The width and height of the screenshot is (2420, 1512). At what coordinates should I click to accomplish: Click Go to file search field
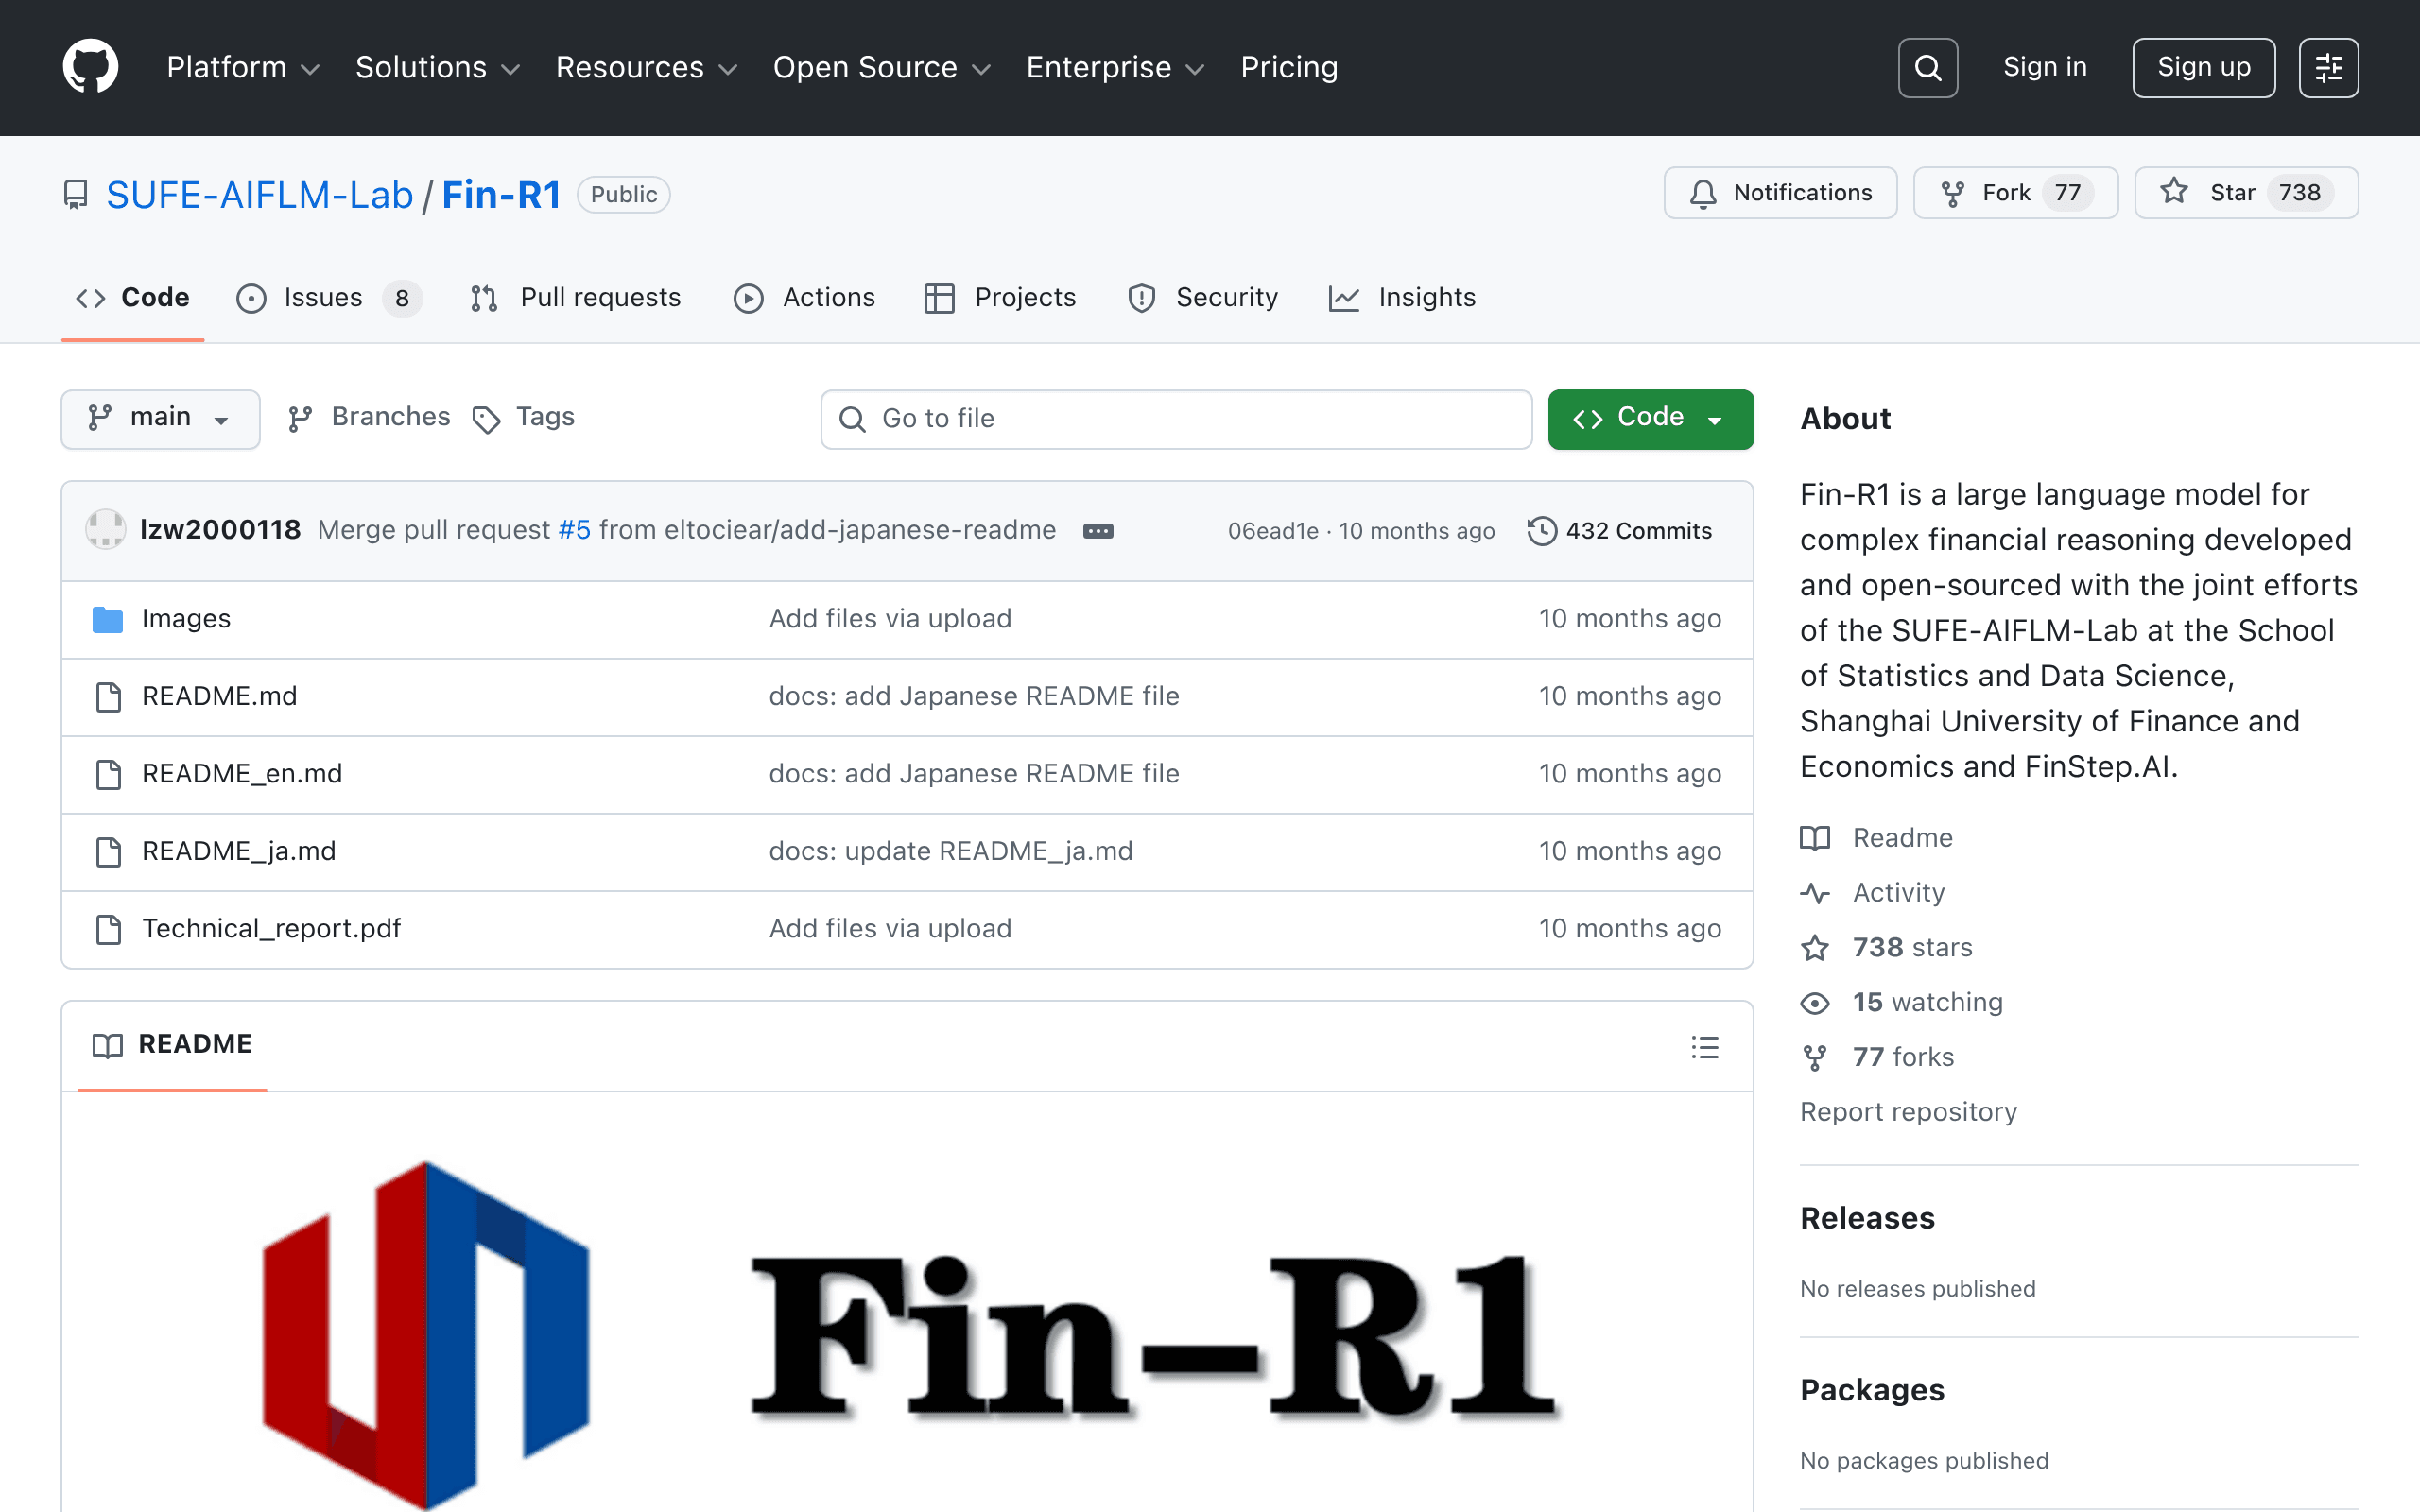coord(1176,419)
